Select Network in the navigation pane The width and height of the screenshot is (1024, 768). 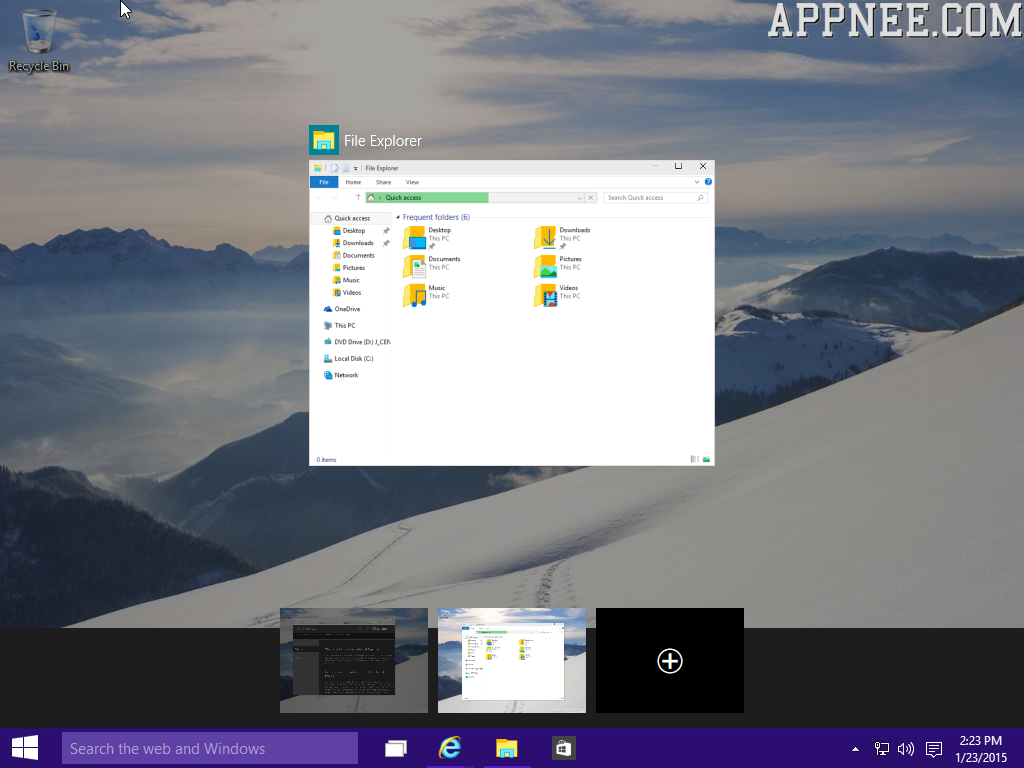point(346,375)
